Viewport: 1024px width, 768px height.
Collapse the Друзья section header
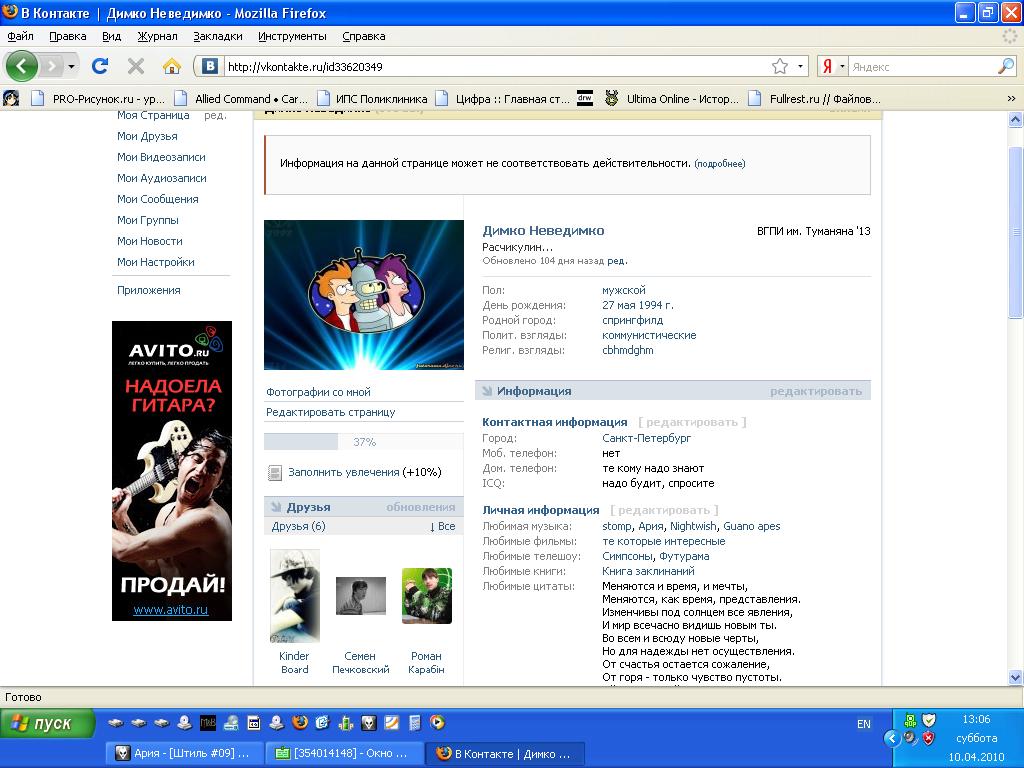point(308,507)
